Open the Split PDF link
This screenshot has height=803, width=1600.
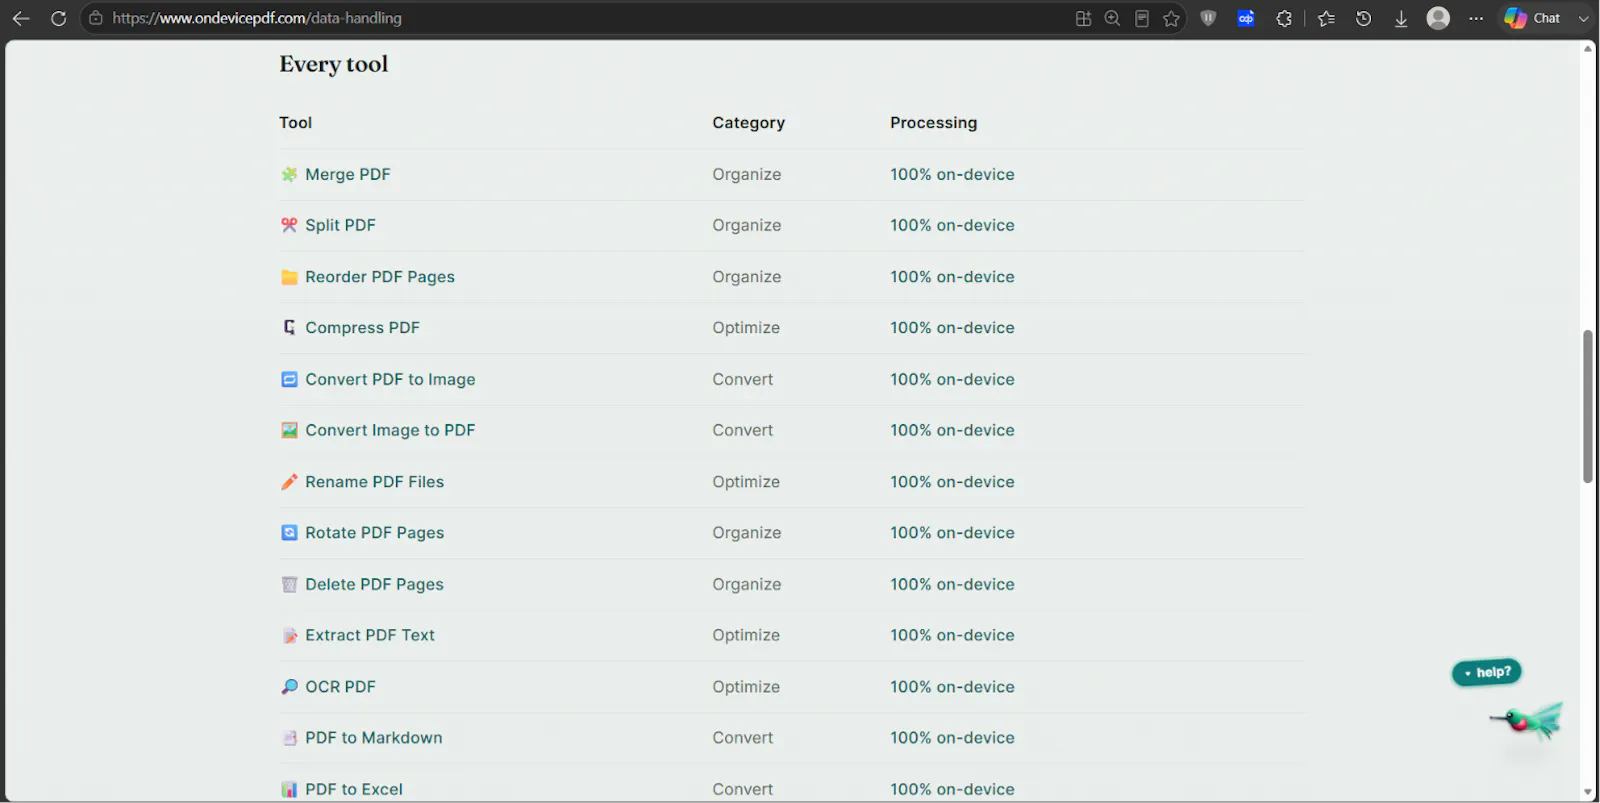click(x=341, y=225)
